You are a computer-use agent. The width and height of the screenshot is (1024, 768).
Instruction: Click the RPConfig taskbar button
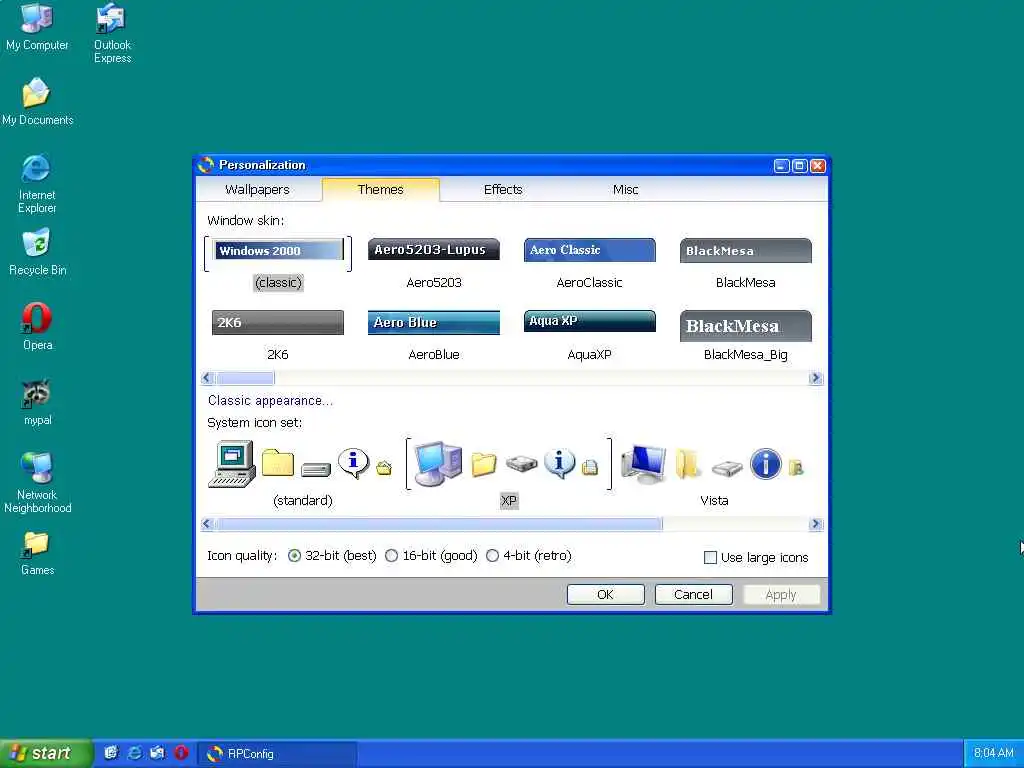[278, 754]
